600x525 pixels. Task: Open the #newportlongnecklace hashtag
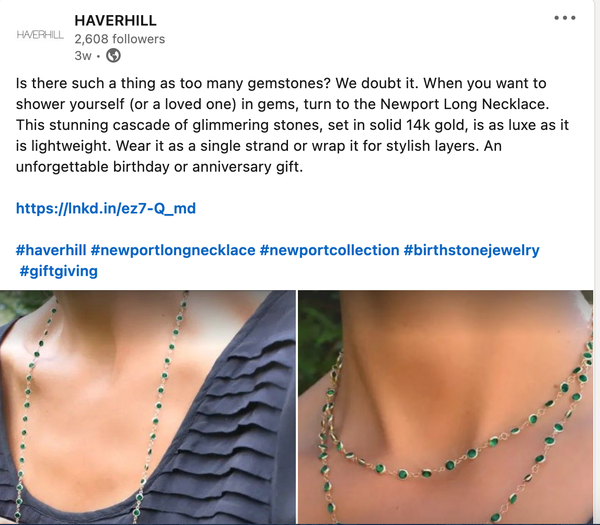click(173, 250)
